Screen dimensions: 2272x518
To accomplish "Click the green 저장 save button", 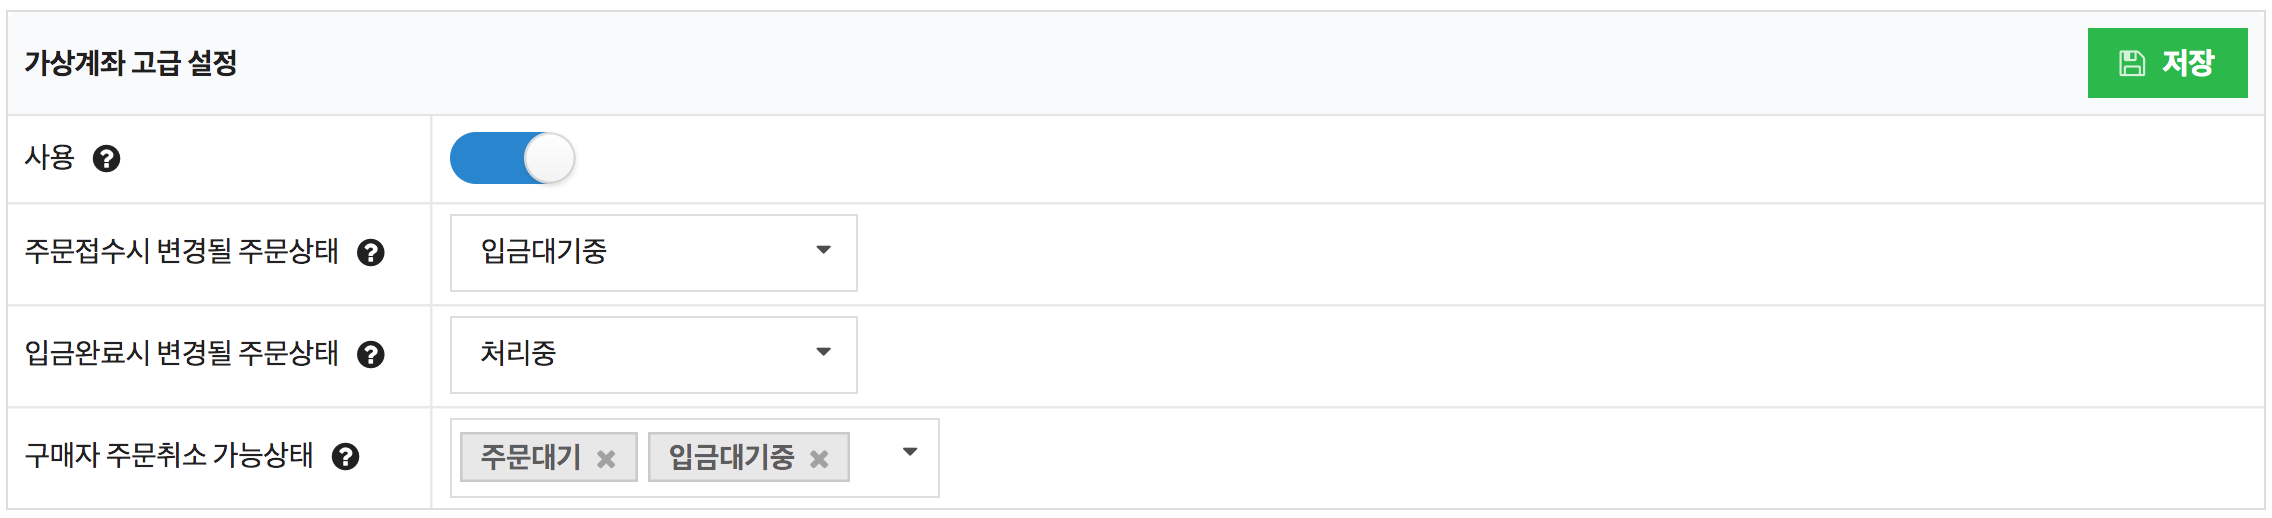I will click(x=2166, y=63).
